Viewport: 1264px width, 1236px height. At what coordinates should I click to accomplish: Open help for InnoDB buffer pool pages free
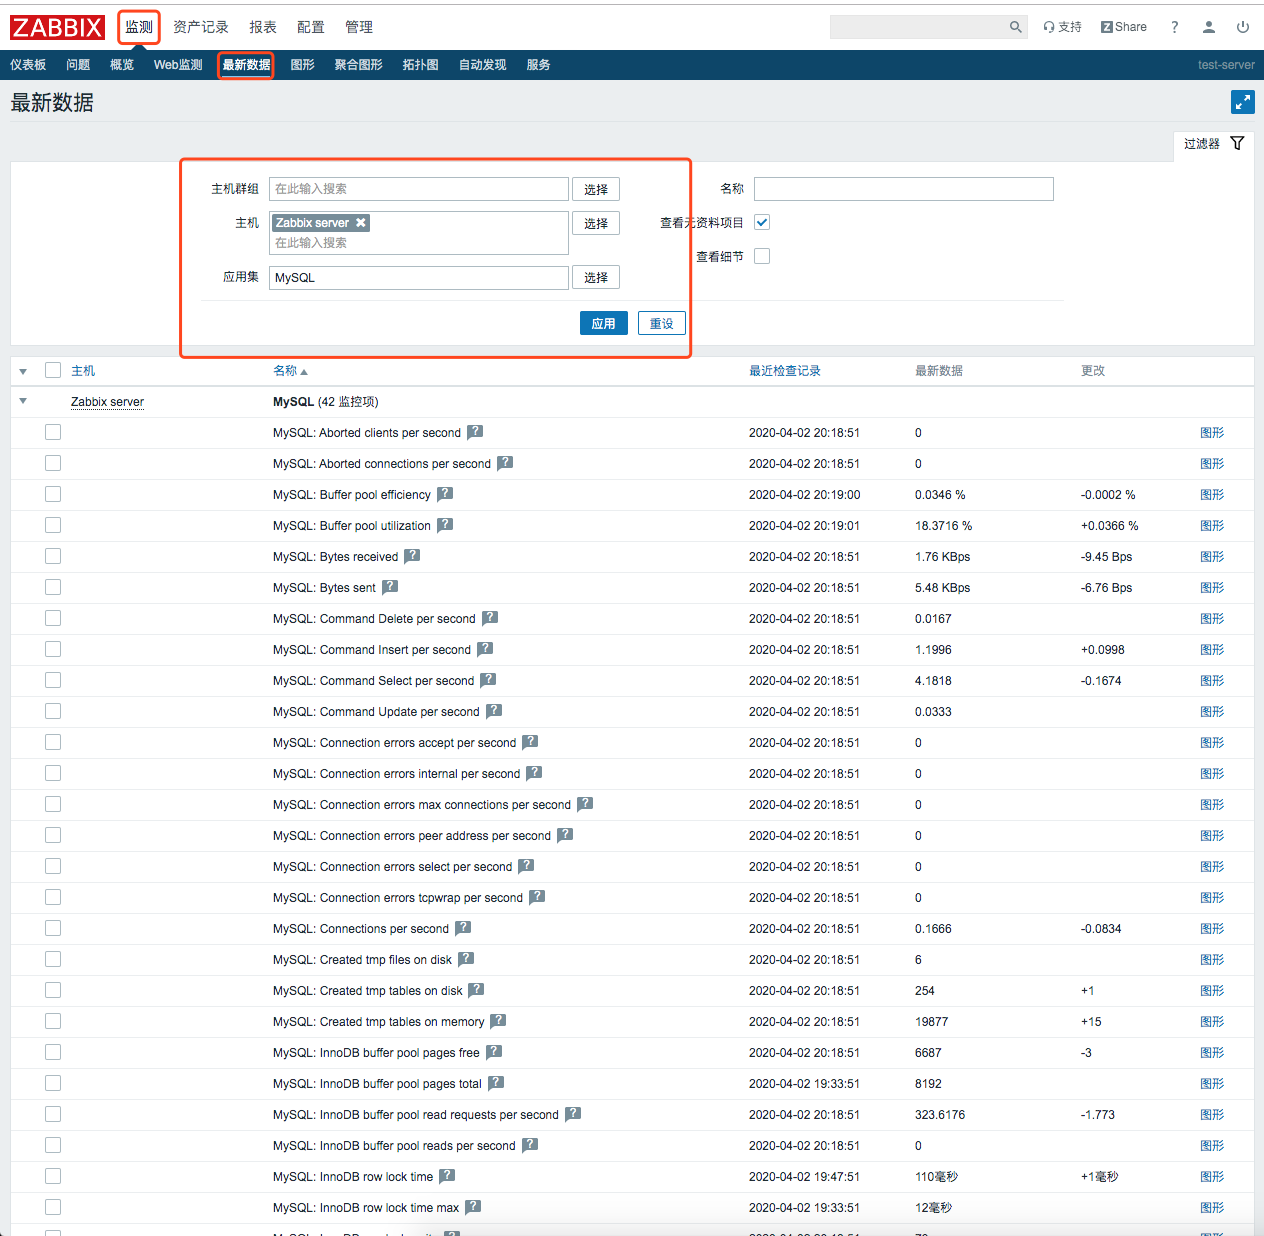point(494,1052)
